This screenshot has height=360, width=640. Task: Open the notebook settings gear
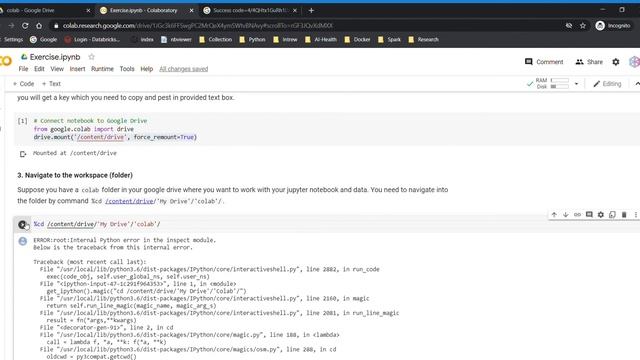pyautogui.click(x=616, y=62)
